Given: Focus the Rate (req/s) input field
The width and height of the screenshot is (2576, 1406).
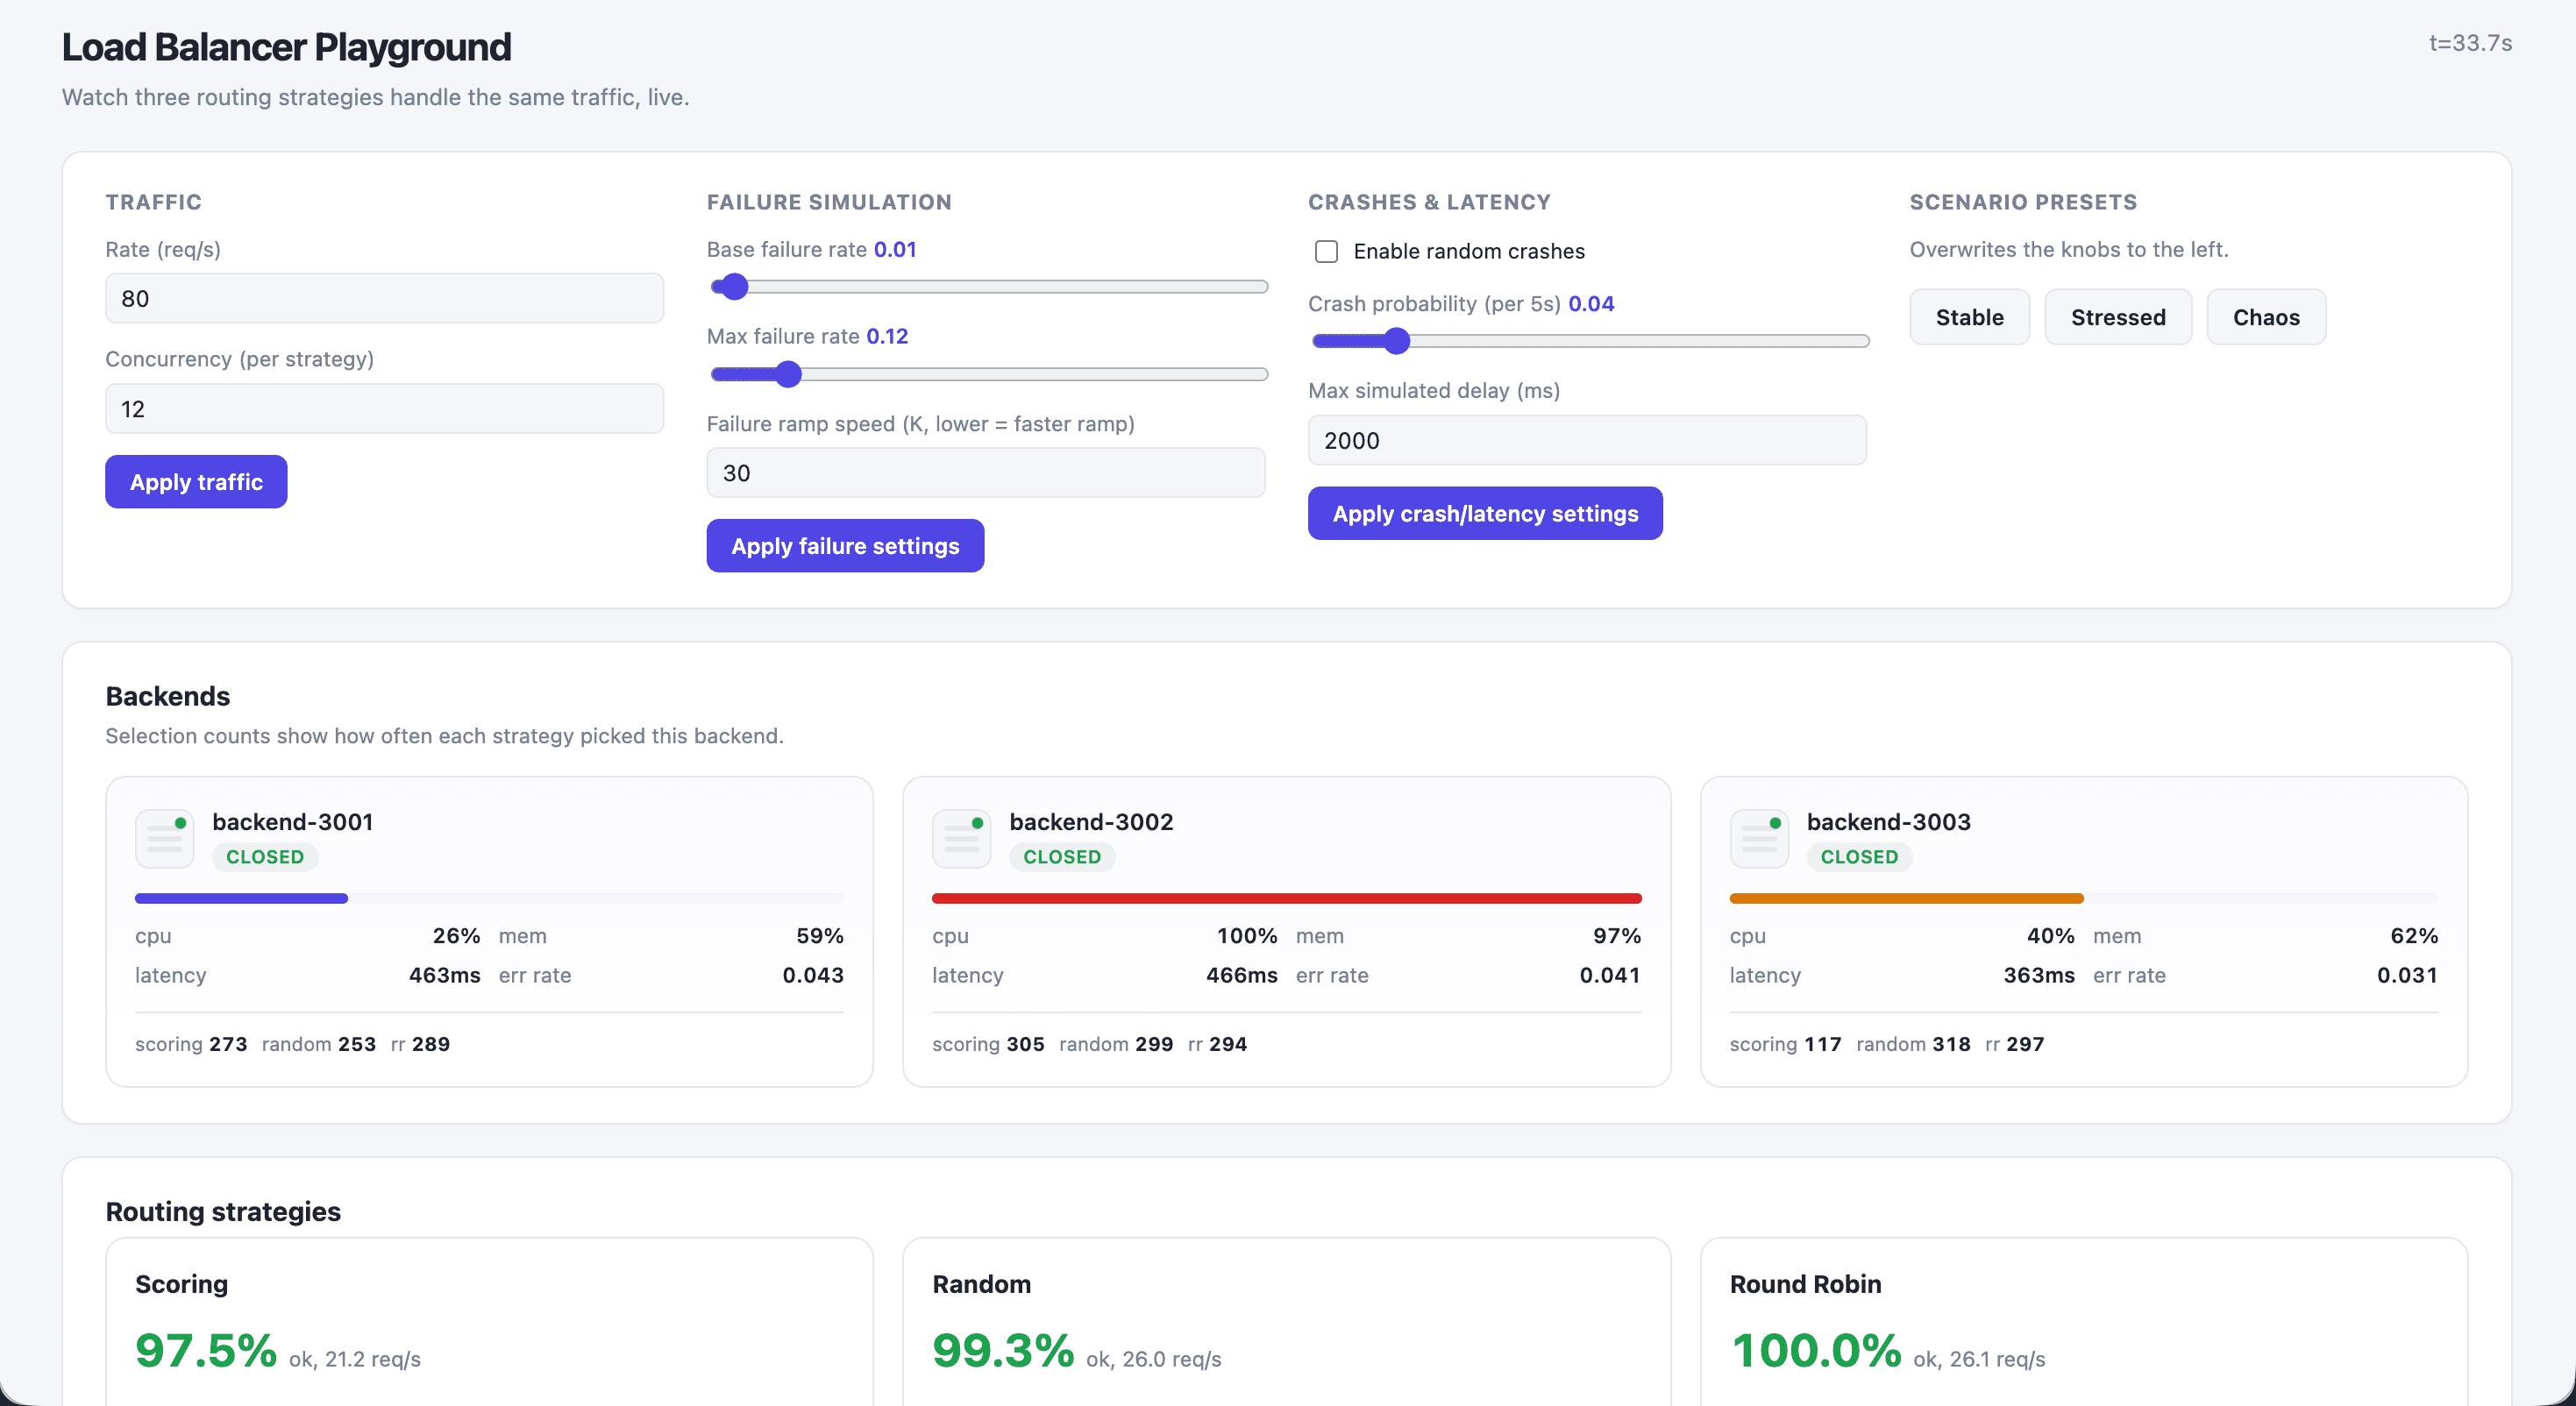Looking at the screenshot, I should pyautogui.click(x=384, y=299).
